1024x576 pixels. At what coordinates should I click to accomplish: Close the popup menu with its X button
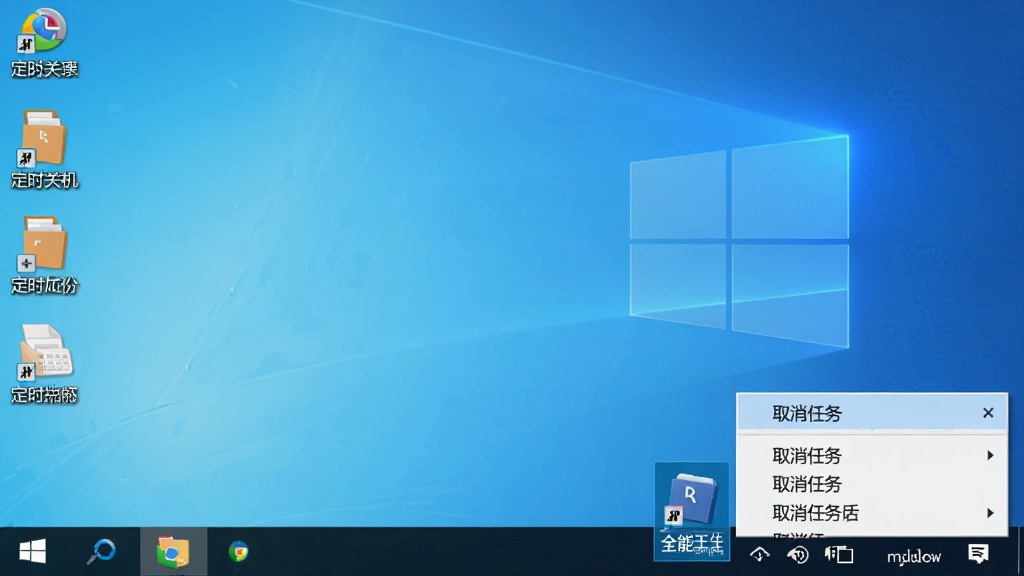coord(988,413)
